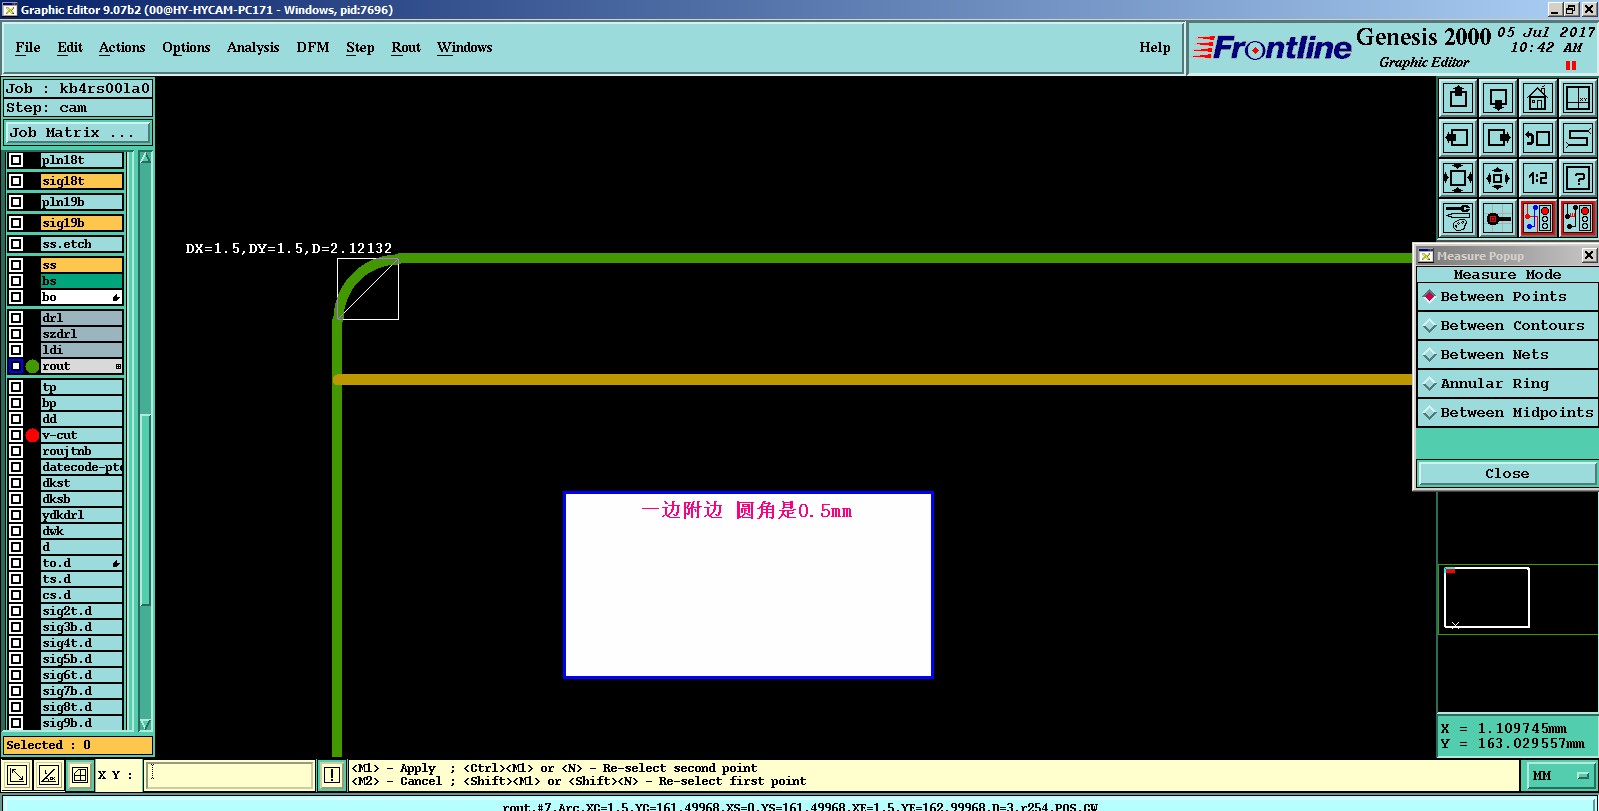This screenshot has height=811, width=1599.
Task: Select Between Points measure mode
Action: click(x=1507, y=297)
